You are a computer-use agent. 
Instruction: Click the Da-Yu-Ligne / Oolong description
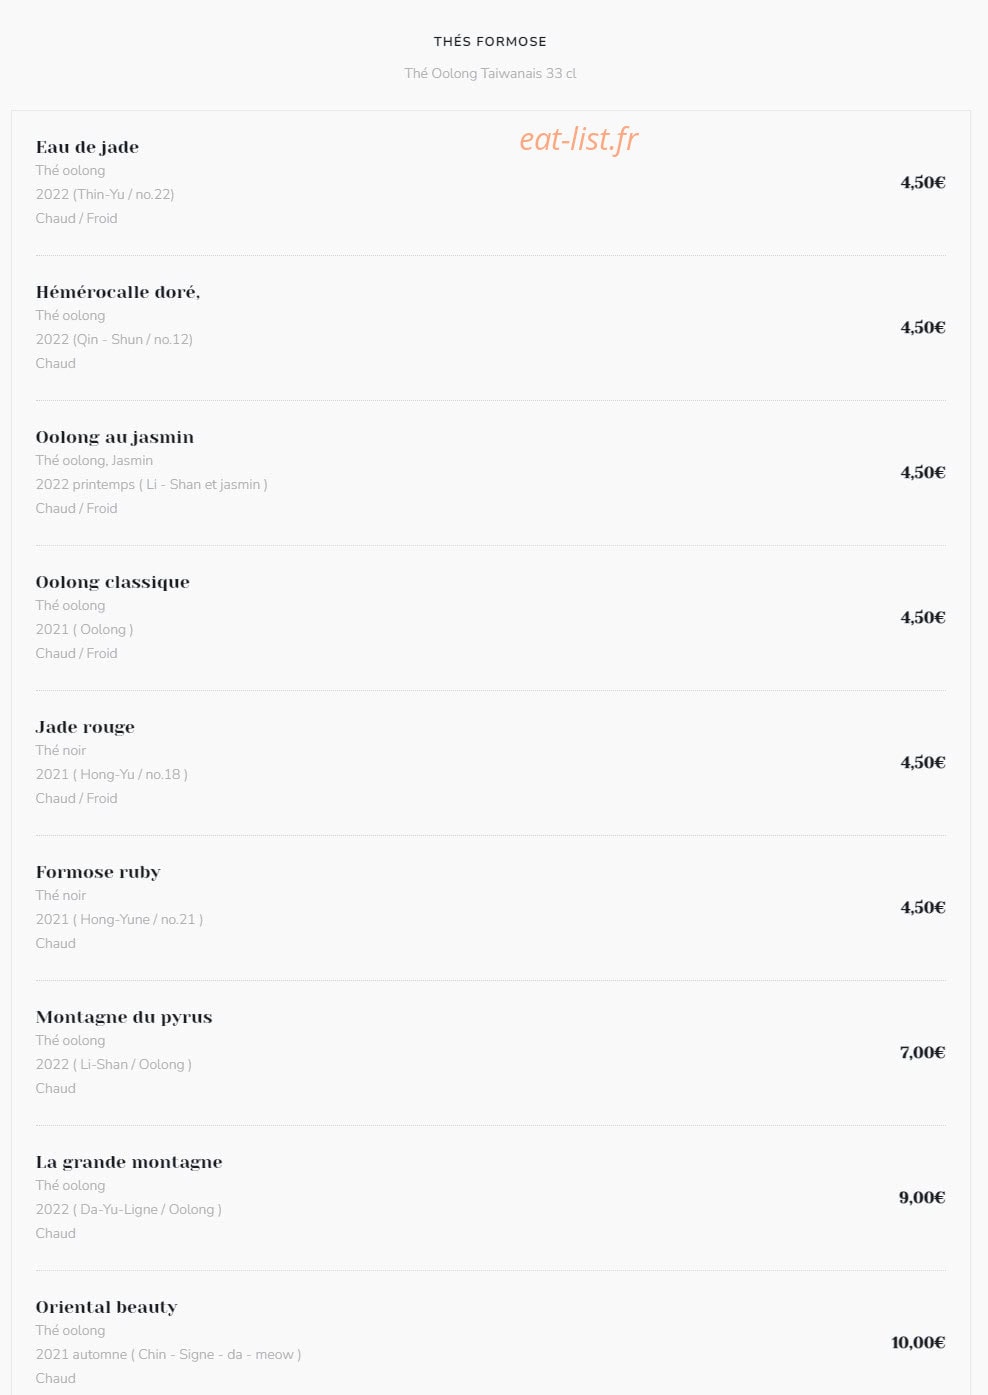tap(129, 1209)
